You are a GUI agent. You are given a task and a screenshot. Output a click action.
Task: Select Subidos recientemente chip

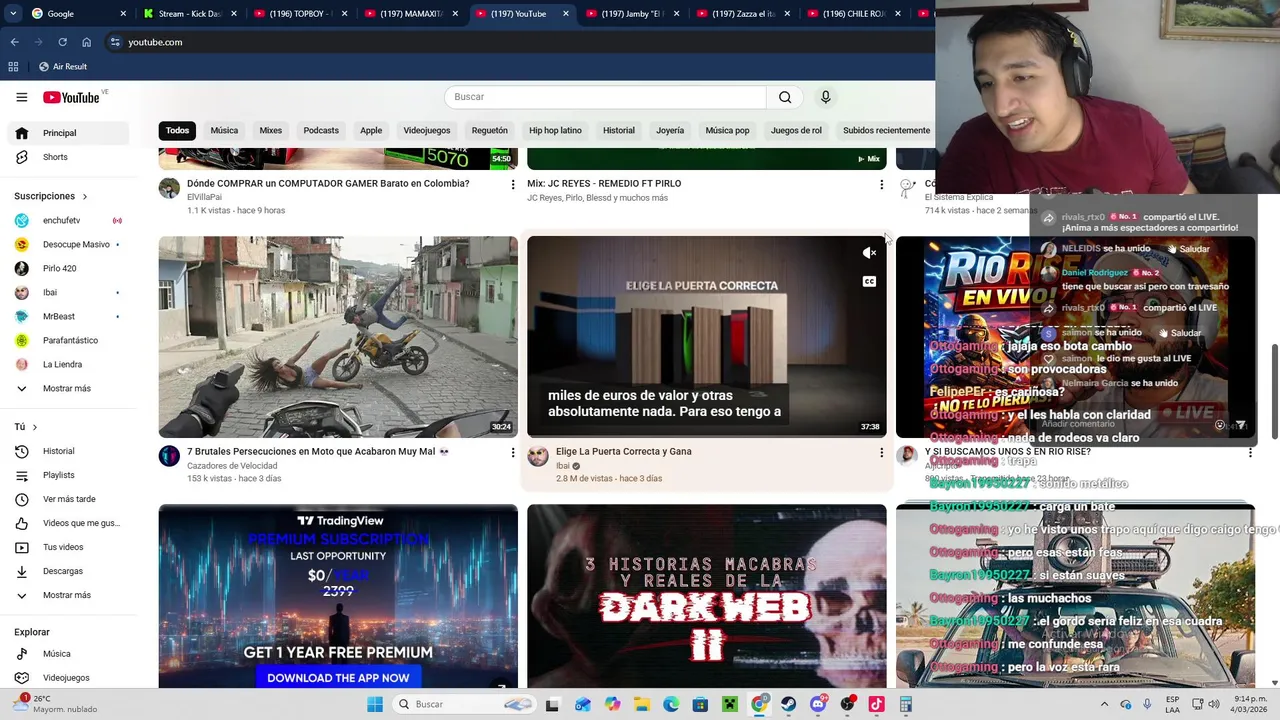click(886, 130)
